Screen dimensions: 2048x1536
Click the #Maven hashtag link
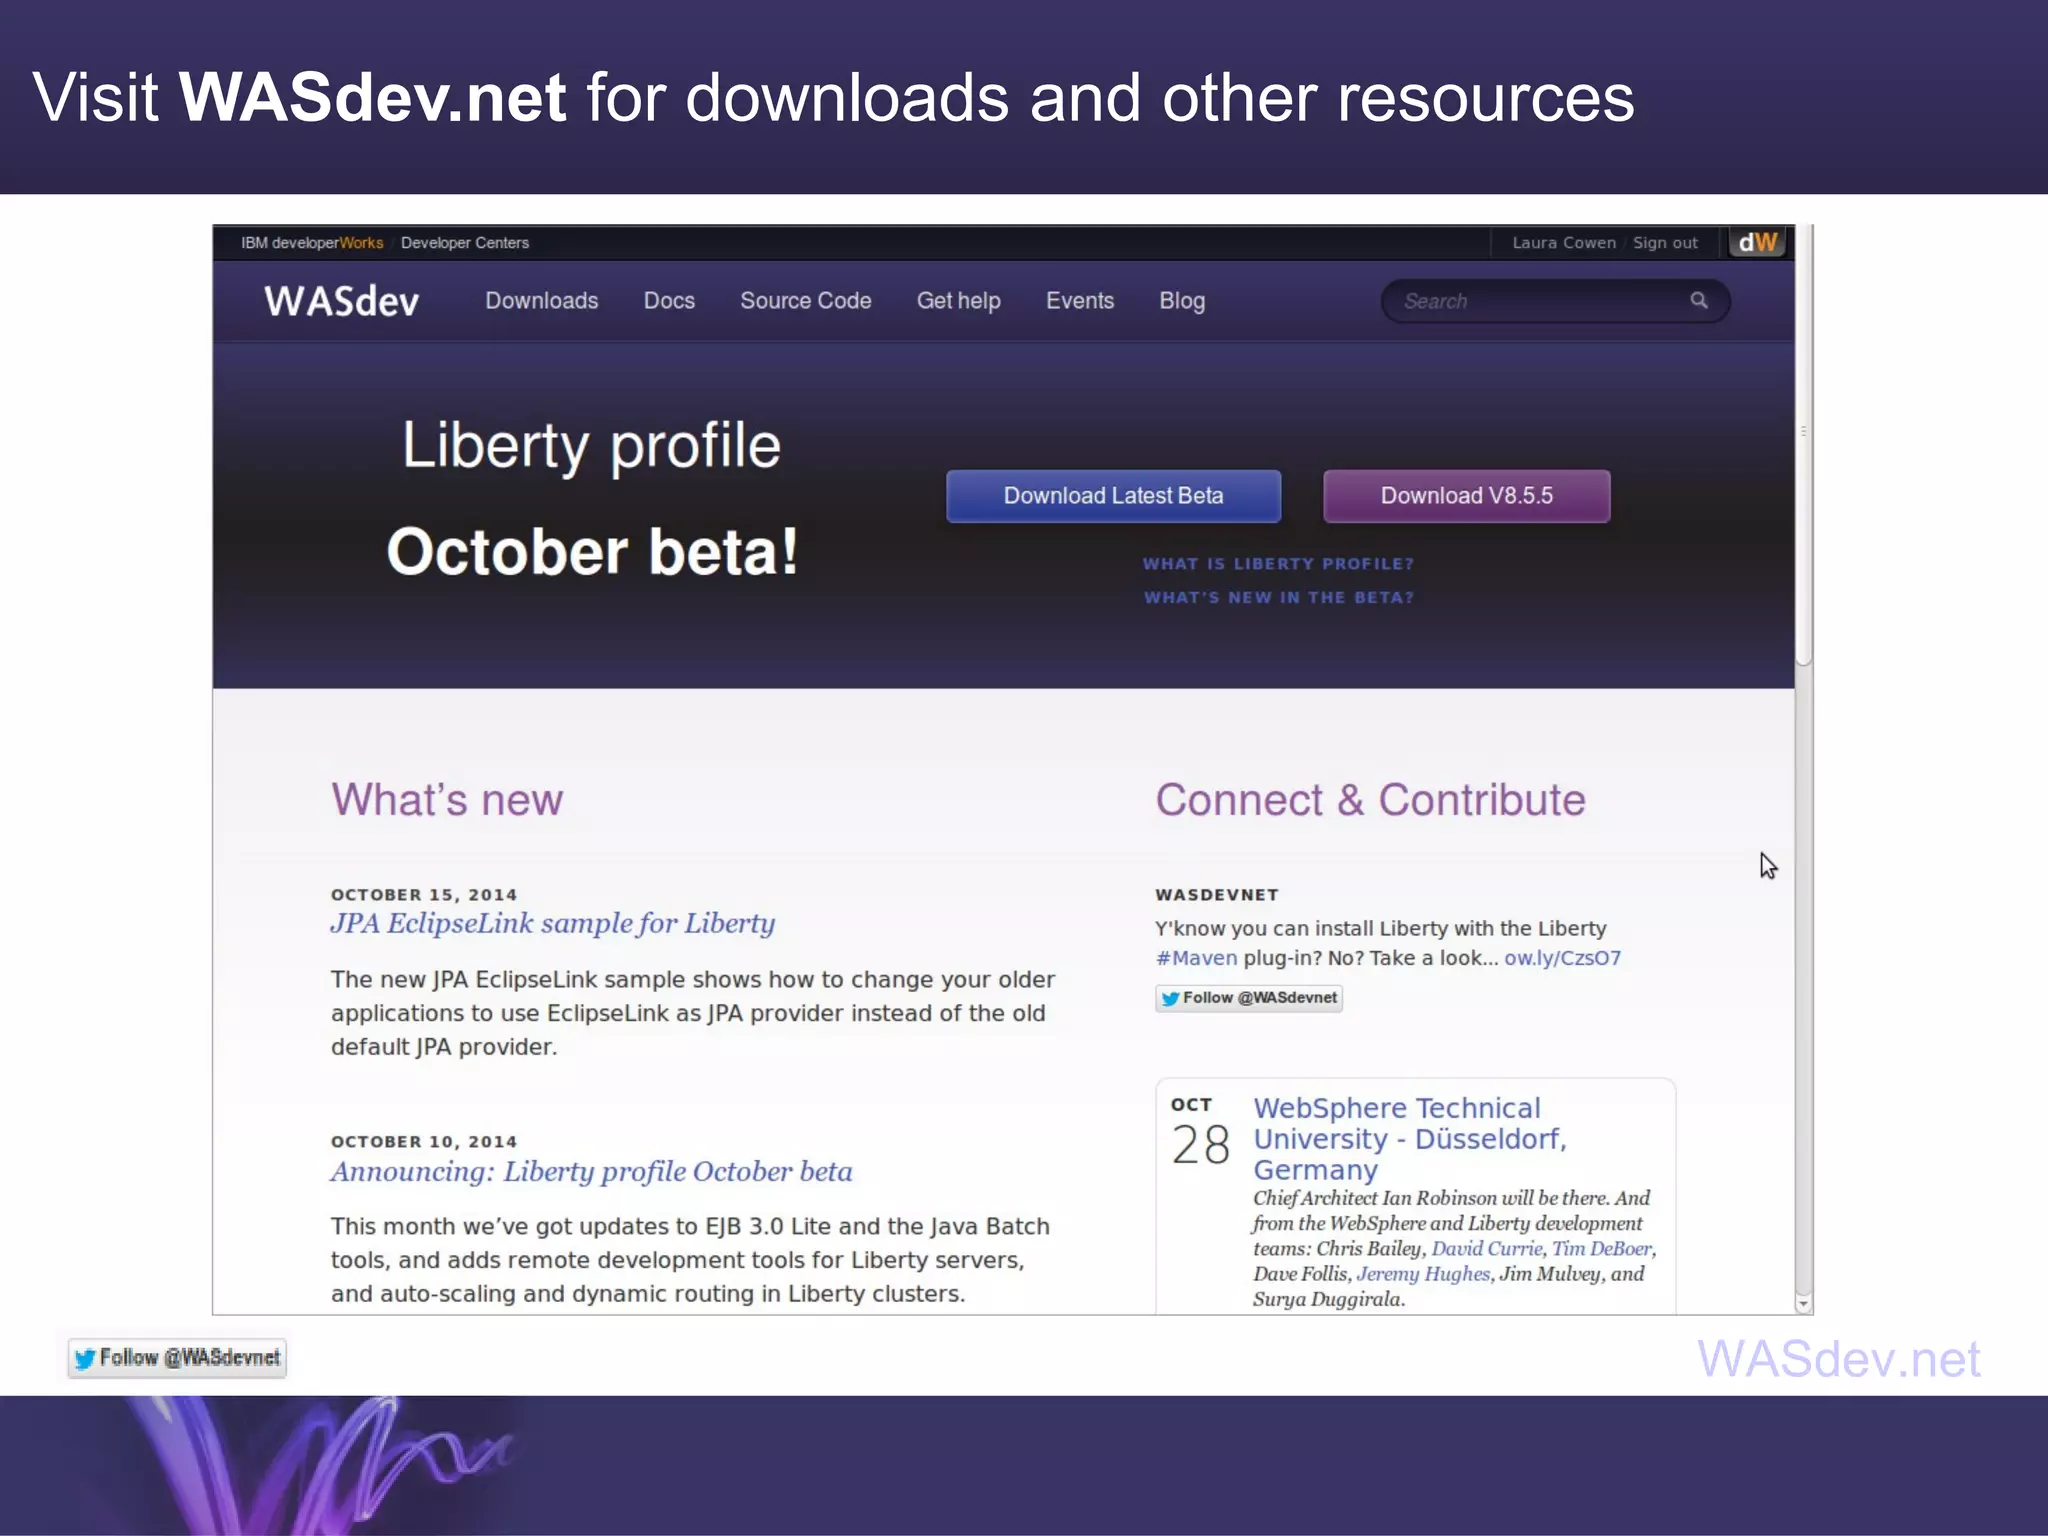pyautogui.click(x=1196, y=958)
